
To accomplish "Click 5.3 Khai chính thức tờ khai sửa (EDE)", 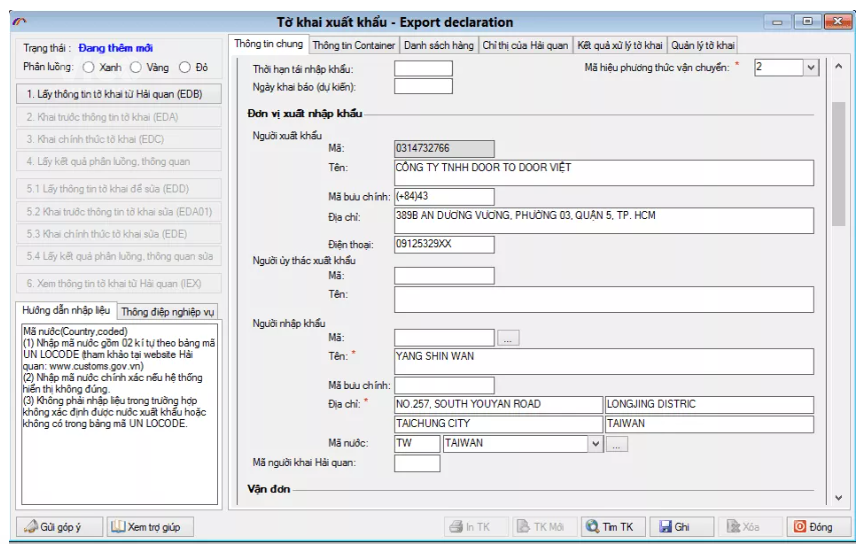I will coord(119,234).
